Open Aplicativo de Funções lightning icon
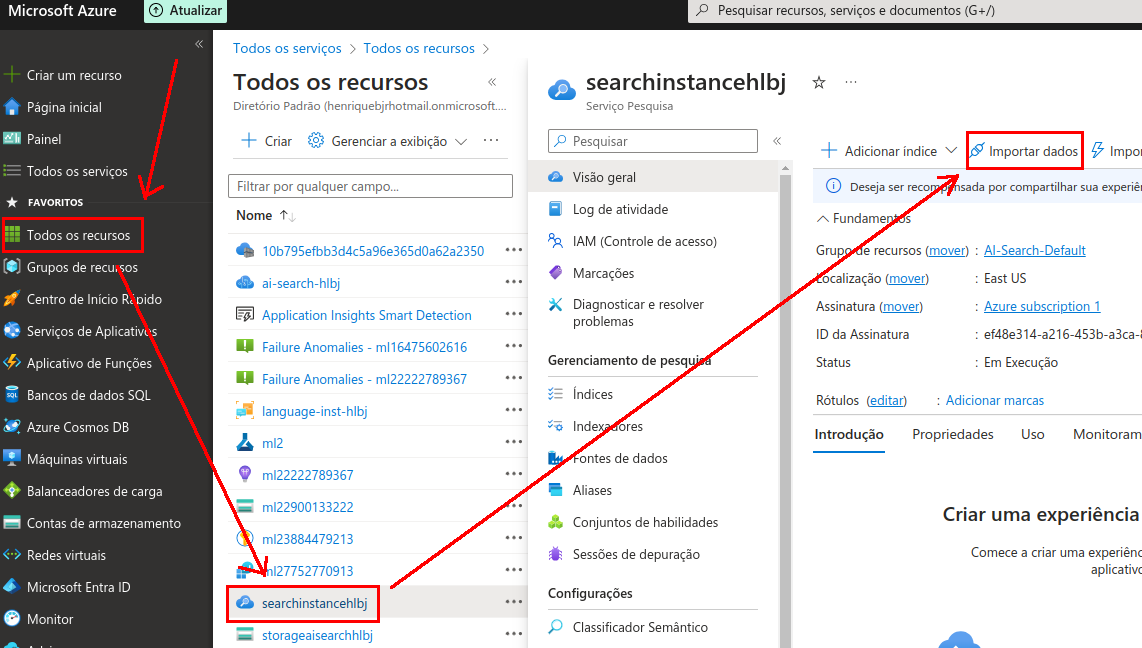Viewport: 1142px width, 648px height. click(x=12, y=363)
